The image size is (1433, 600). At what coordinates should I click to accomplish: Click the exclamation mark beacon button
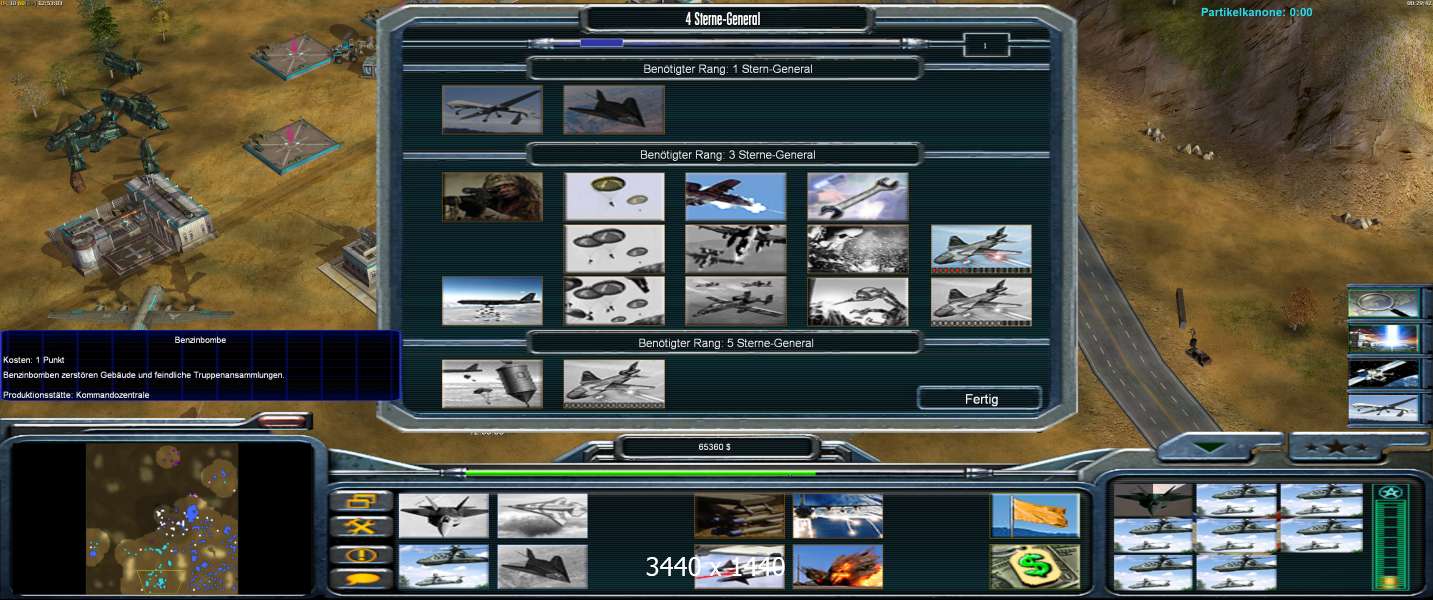[361, 553]
